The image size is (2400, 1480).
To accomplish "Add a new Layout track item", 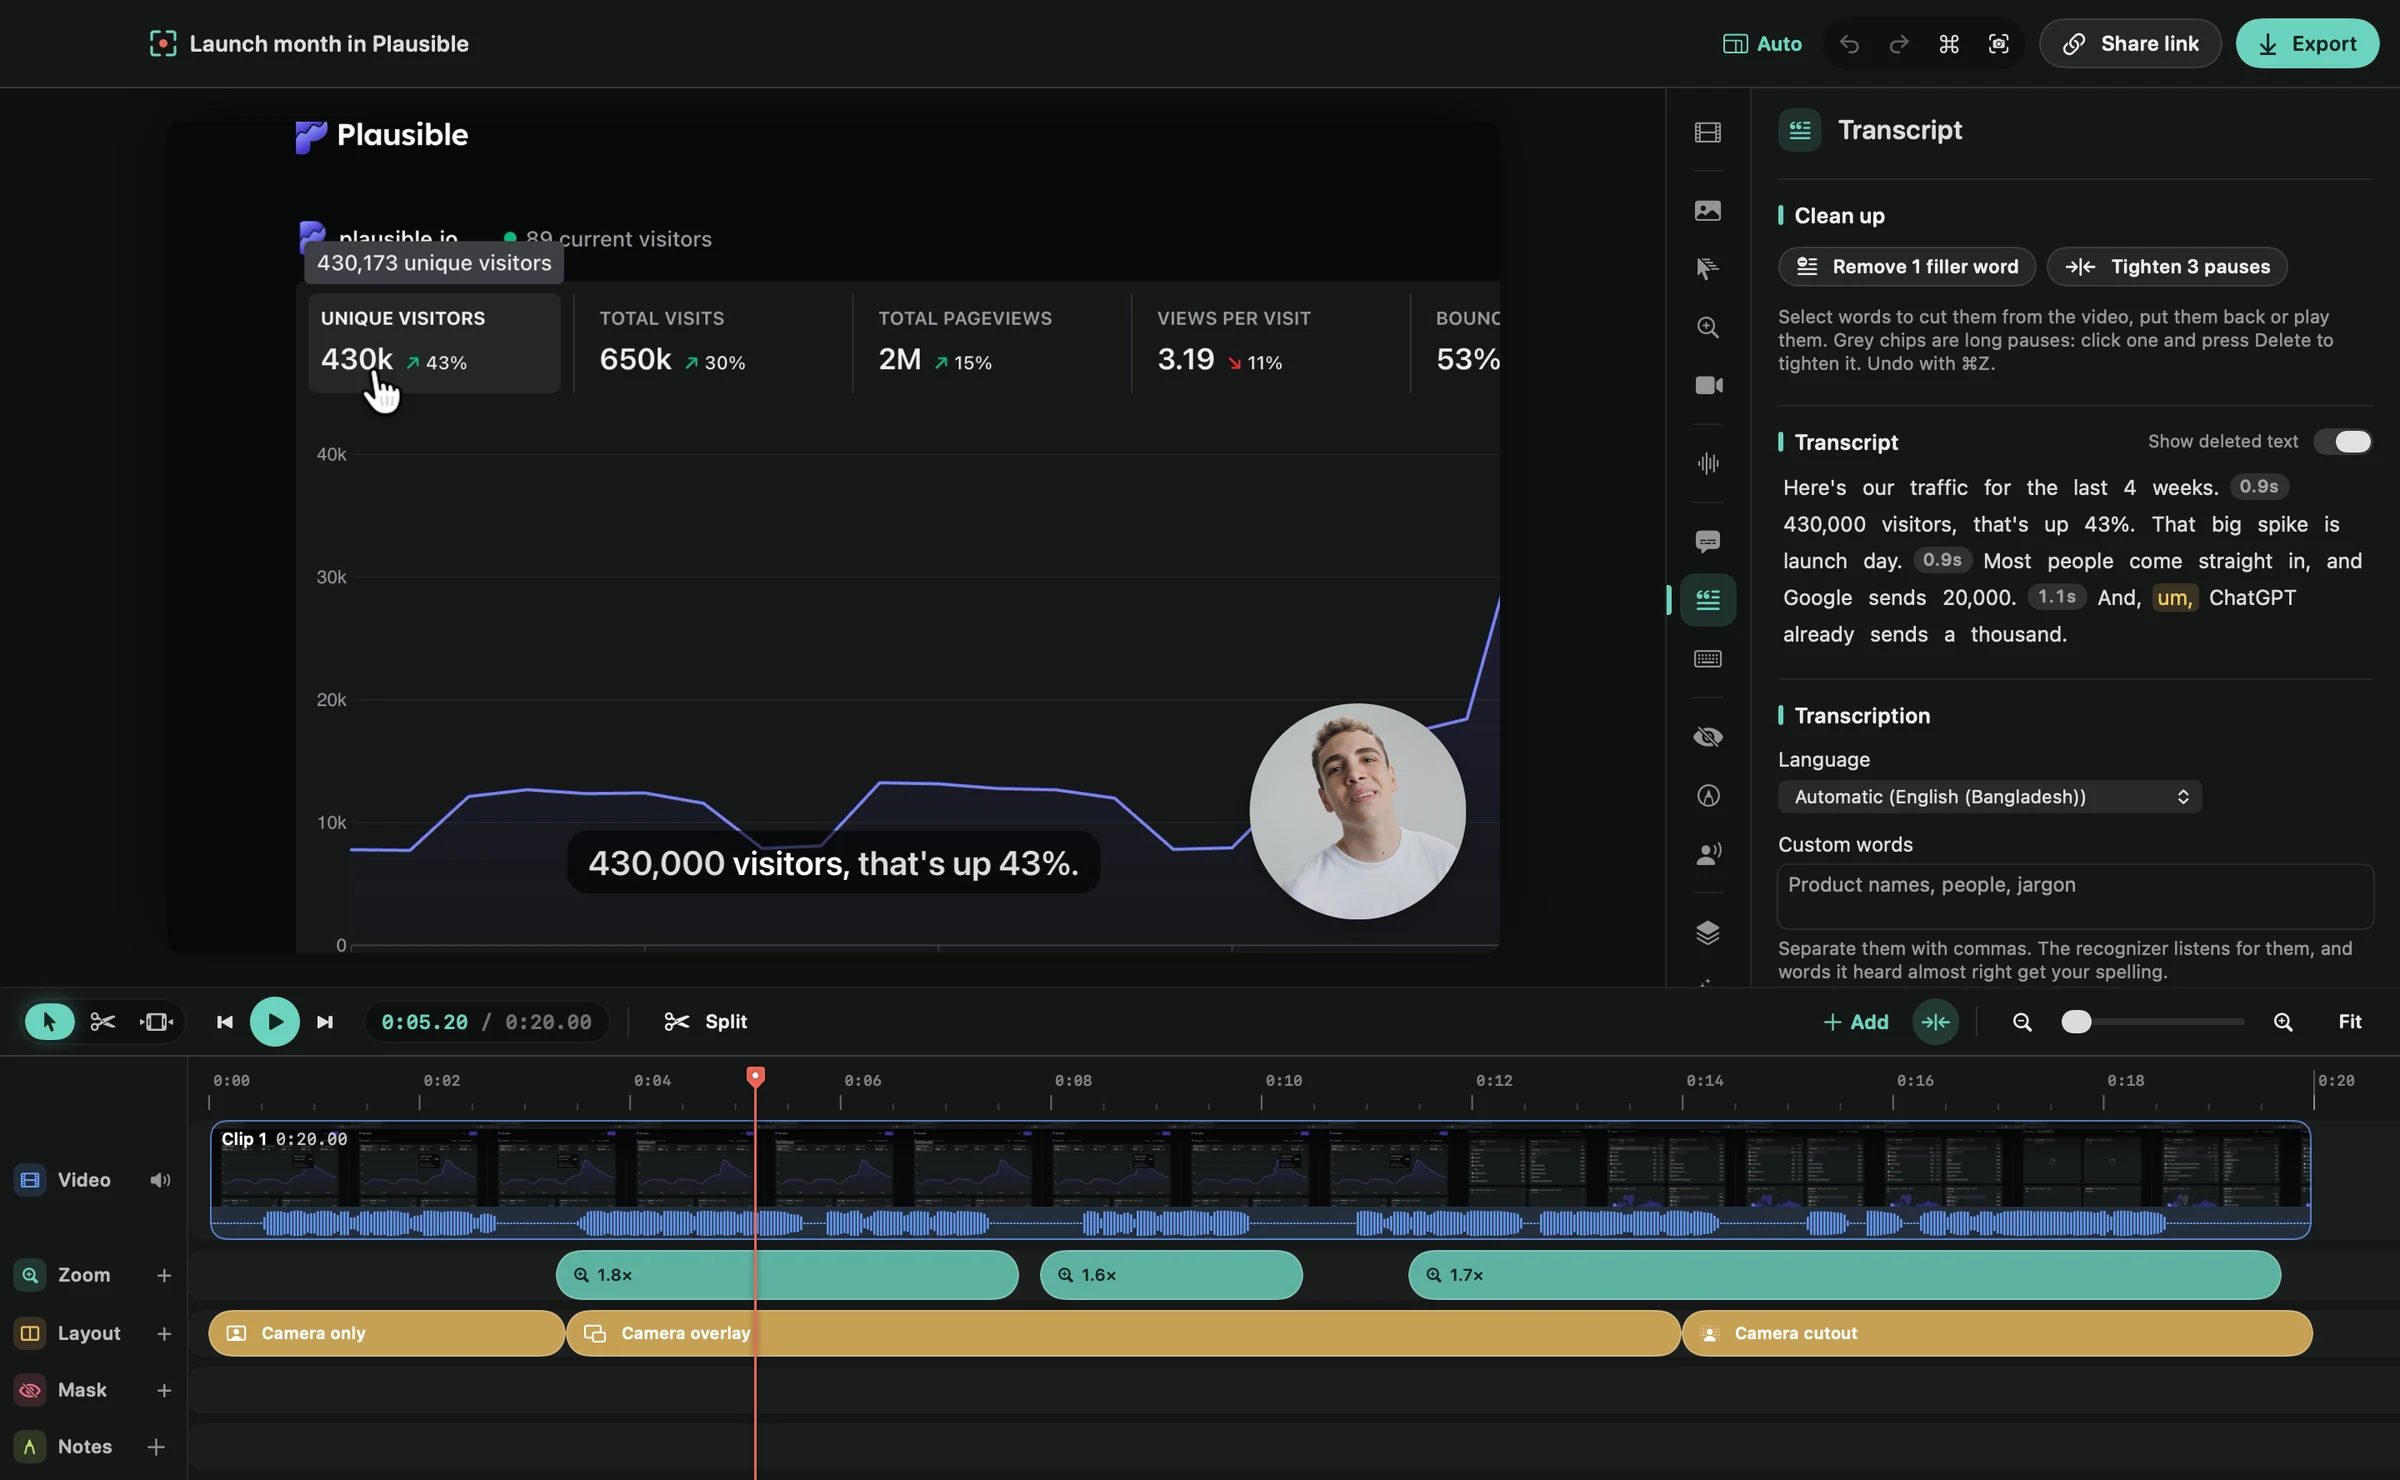I will 164,1333.
